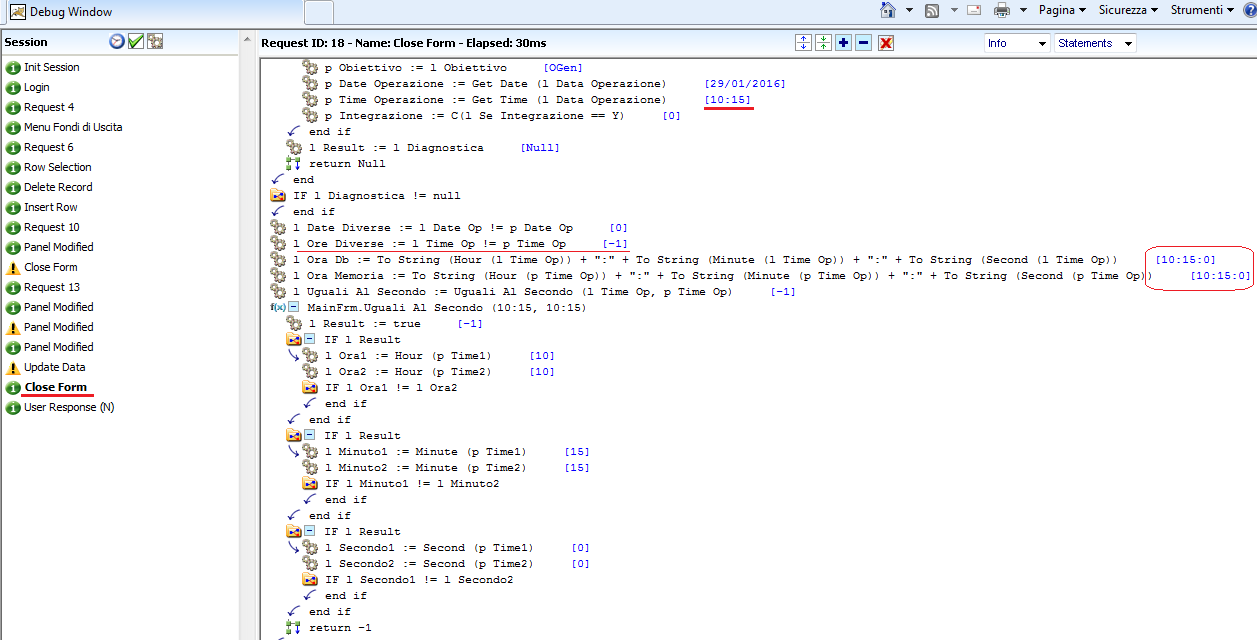Toggle the green checkmark filter in Session header
Viewport: 1257px width, 640px height.
[136, 41]
